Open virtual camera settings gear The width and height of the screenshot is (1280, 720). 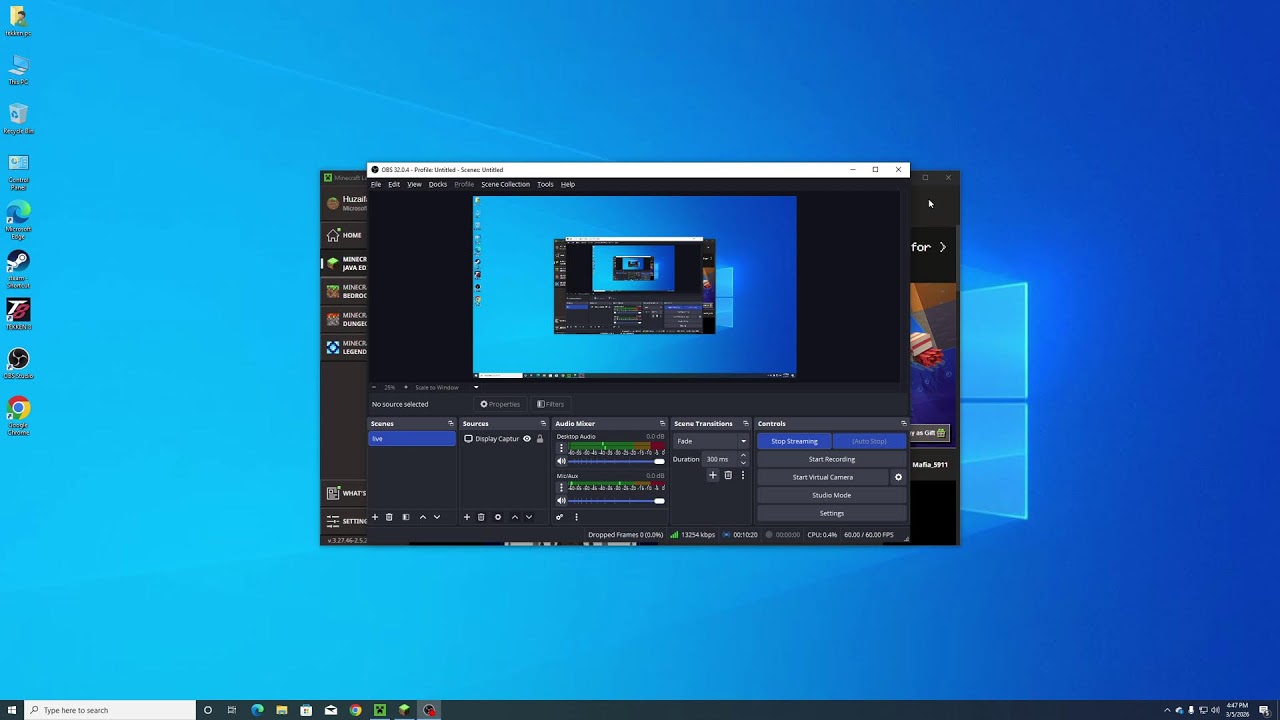point(898,477)
